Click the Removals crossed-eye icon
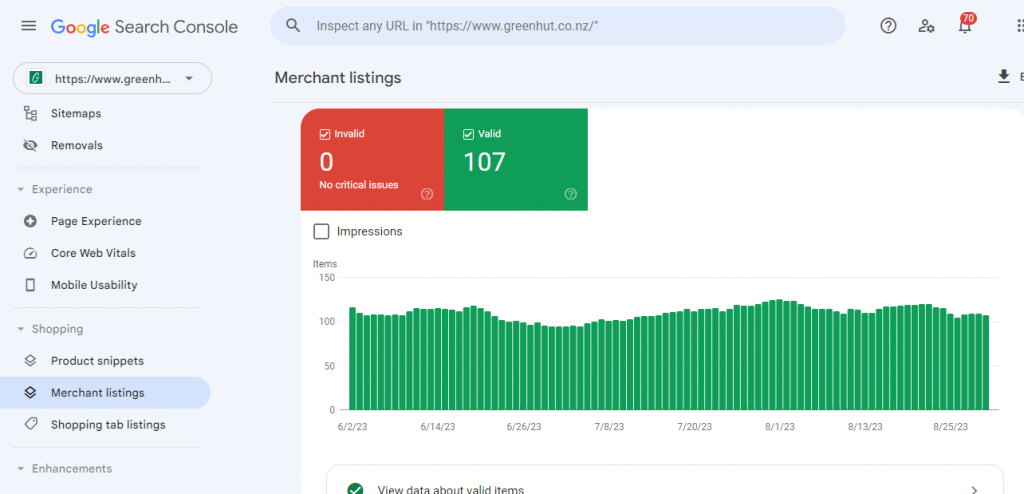1024x494 pixels. click(30, 145)
